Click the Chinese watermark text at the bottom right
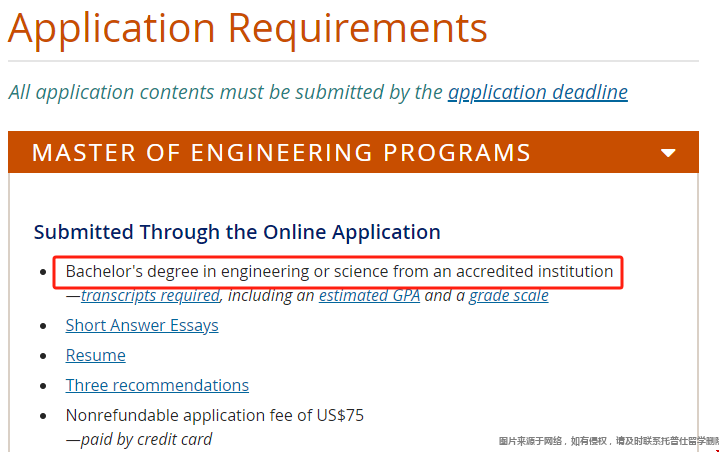719x452 pixels. (x=607, y=441)
